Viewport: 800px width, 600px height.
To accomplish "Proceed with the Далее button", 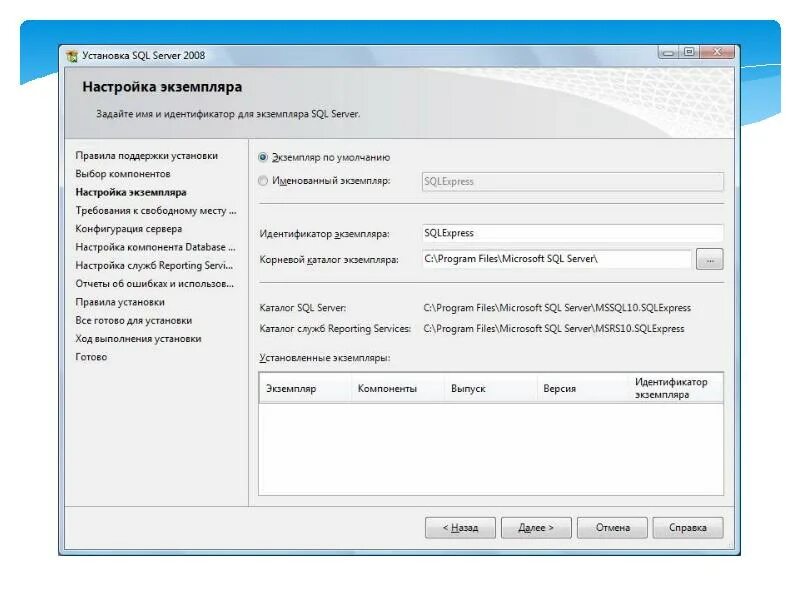I will coord(536,528).
